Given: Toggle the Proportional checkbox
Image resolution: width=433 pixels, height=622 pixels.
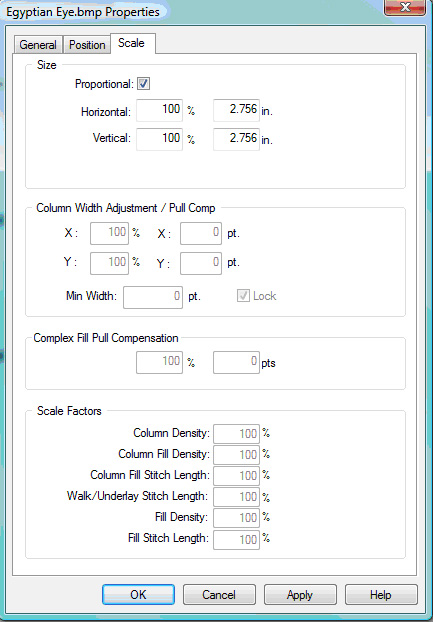Looking at the screenshot, I should click(x=143, y=84).
